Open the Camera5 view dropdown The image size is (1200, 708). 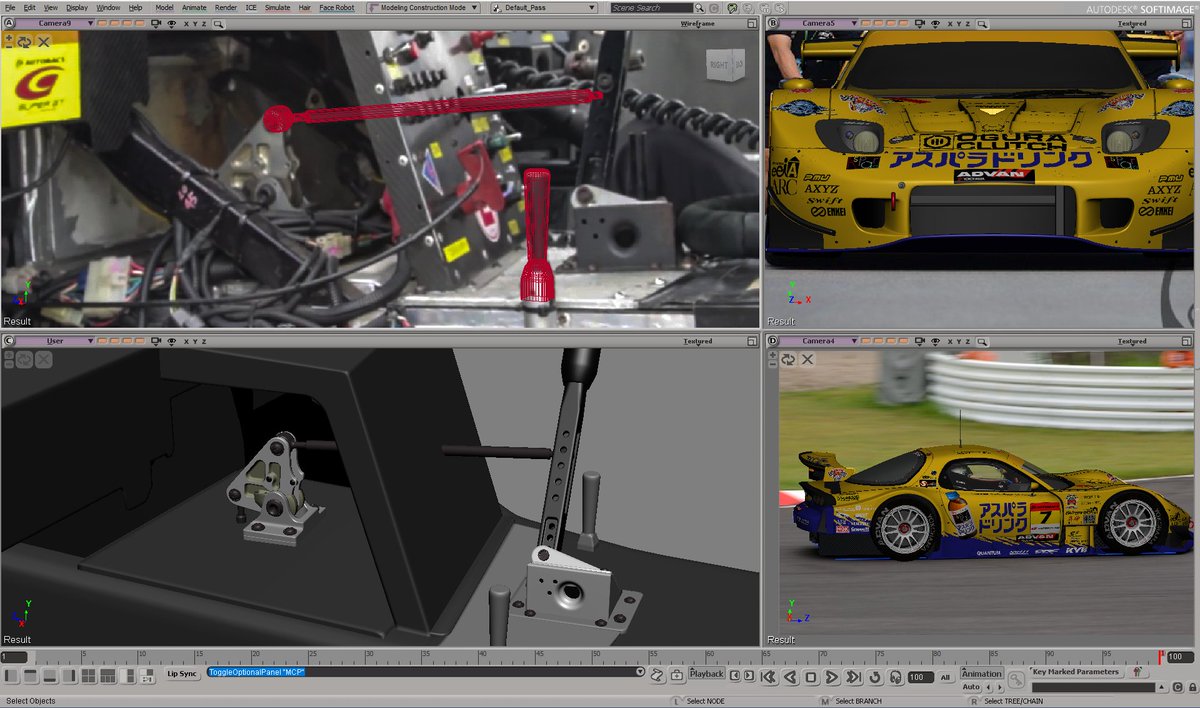819,23
